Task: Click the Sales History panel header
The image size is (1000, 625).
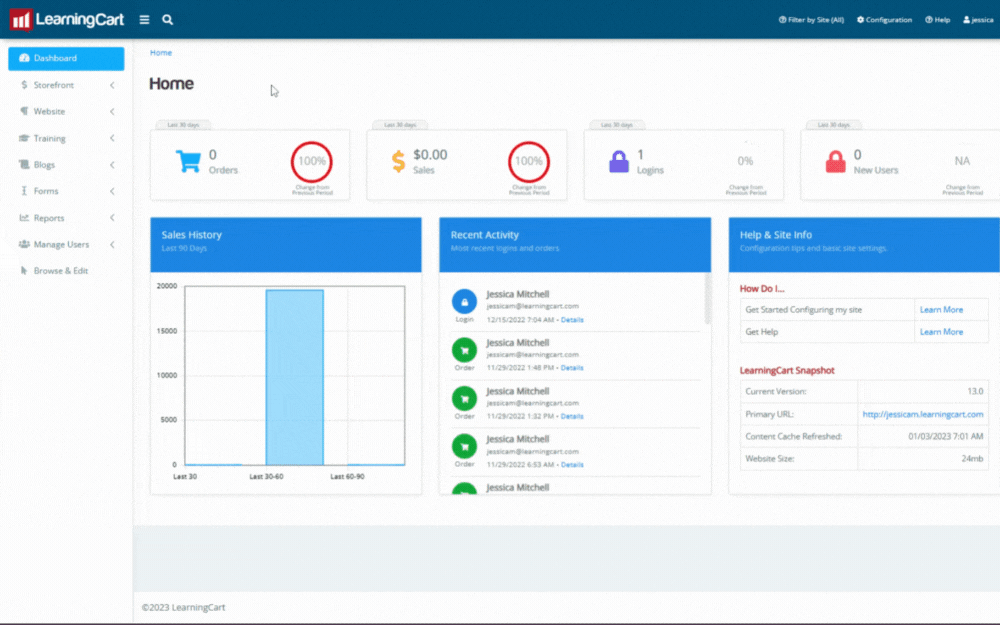Action: click(286, 245)
